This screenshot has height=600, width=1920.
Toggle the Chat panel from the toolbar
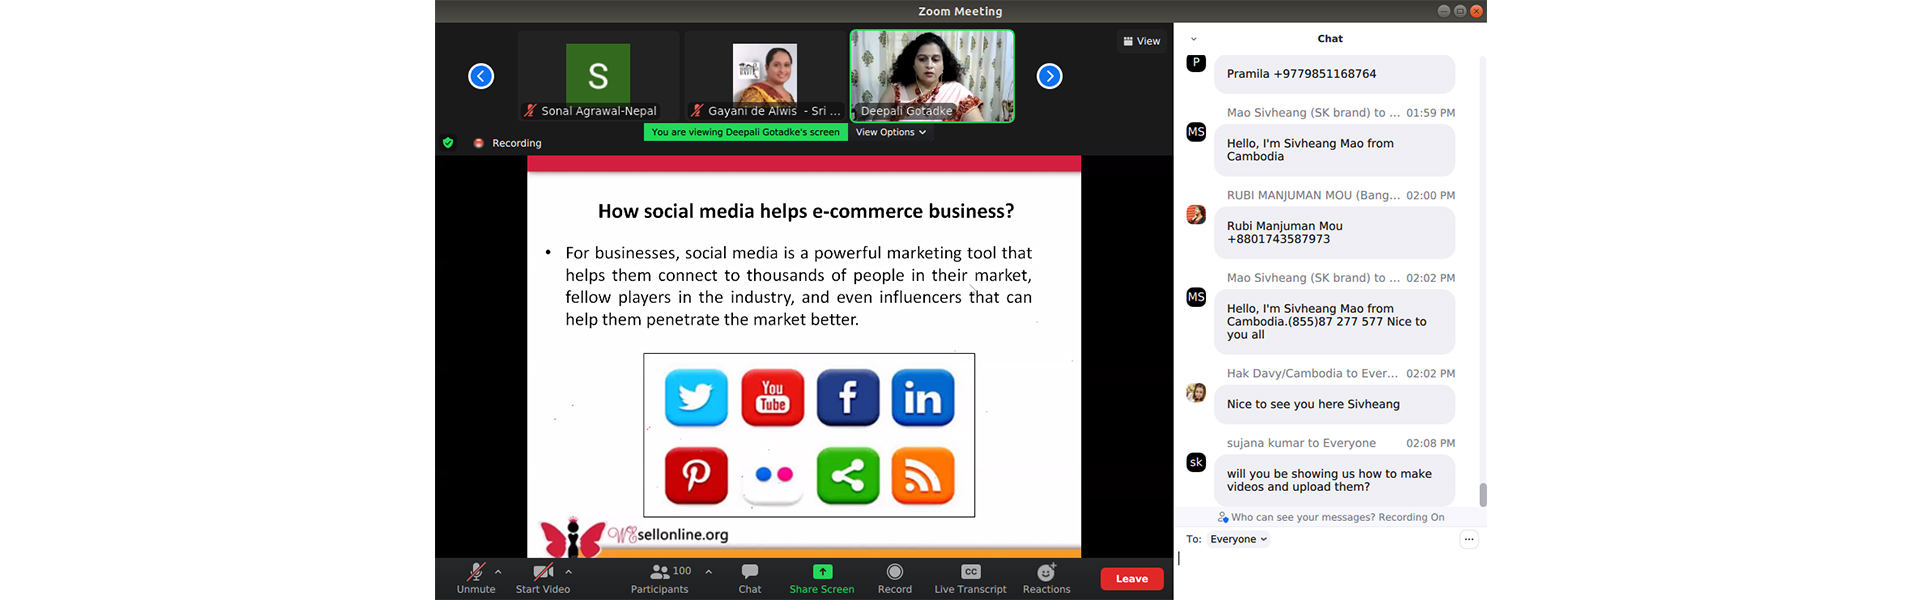(750, 578)
